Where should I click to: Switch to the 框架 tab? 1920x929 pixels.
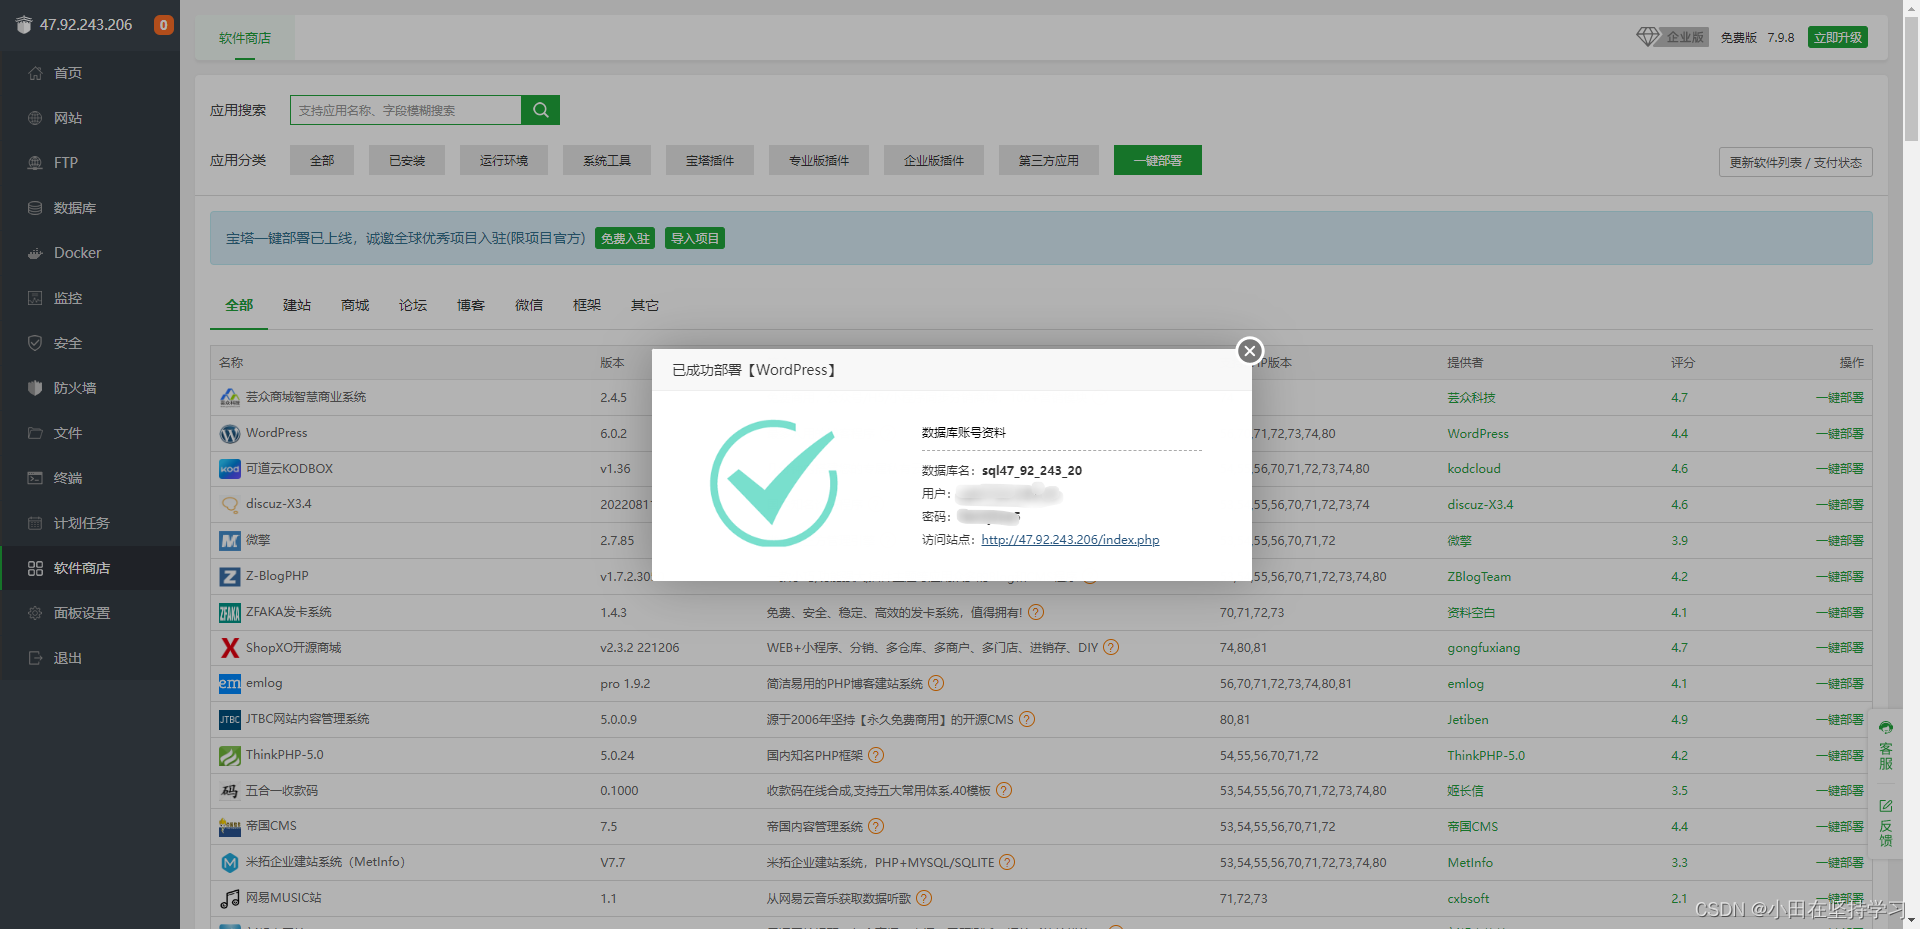coord(587,305)
